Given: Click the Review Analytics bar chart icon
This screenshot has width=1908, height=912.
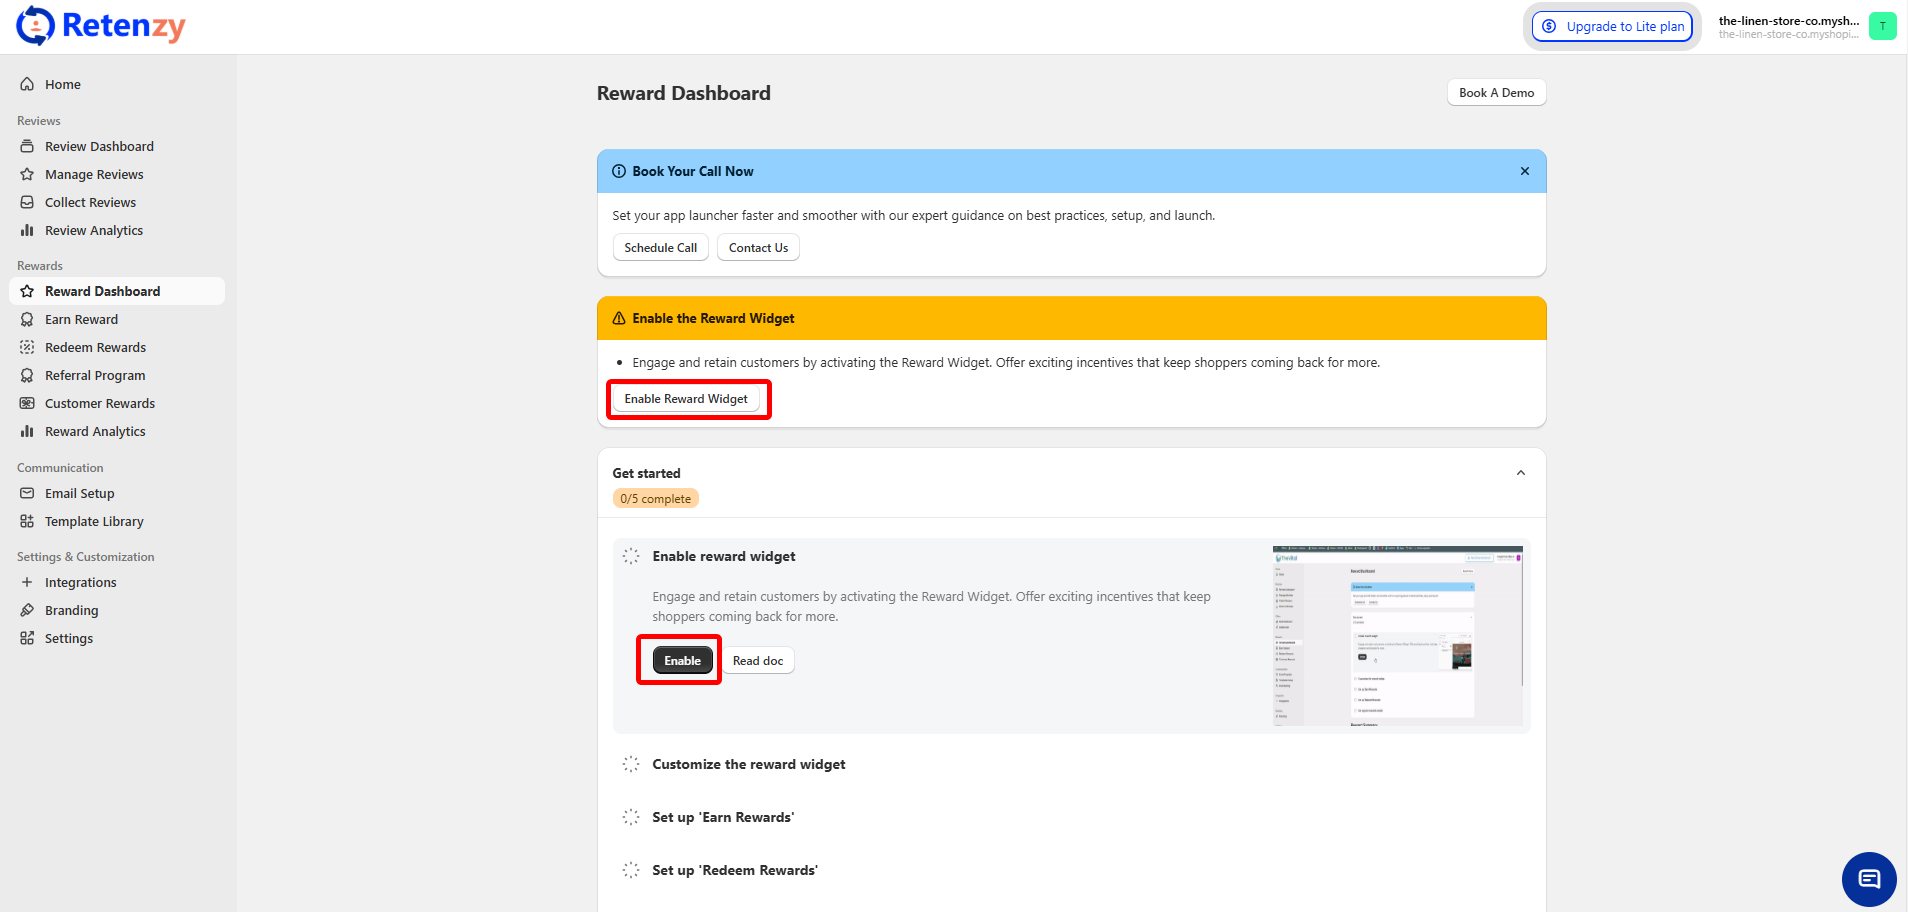Looking at the screenshot, I should pos(27,231).
